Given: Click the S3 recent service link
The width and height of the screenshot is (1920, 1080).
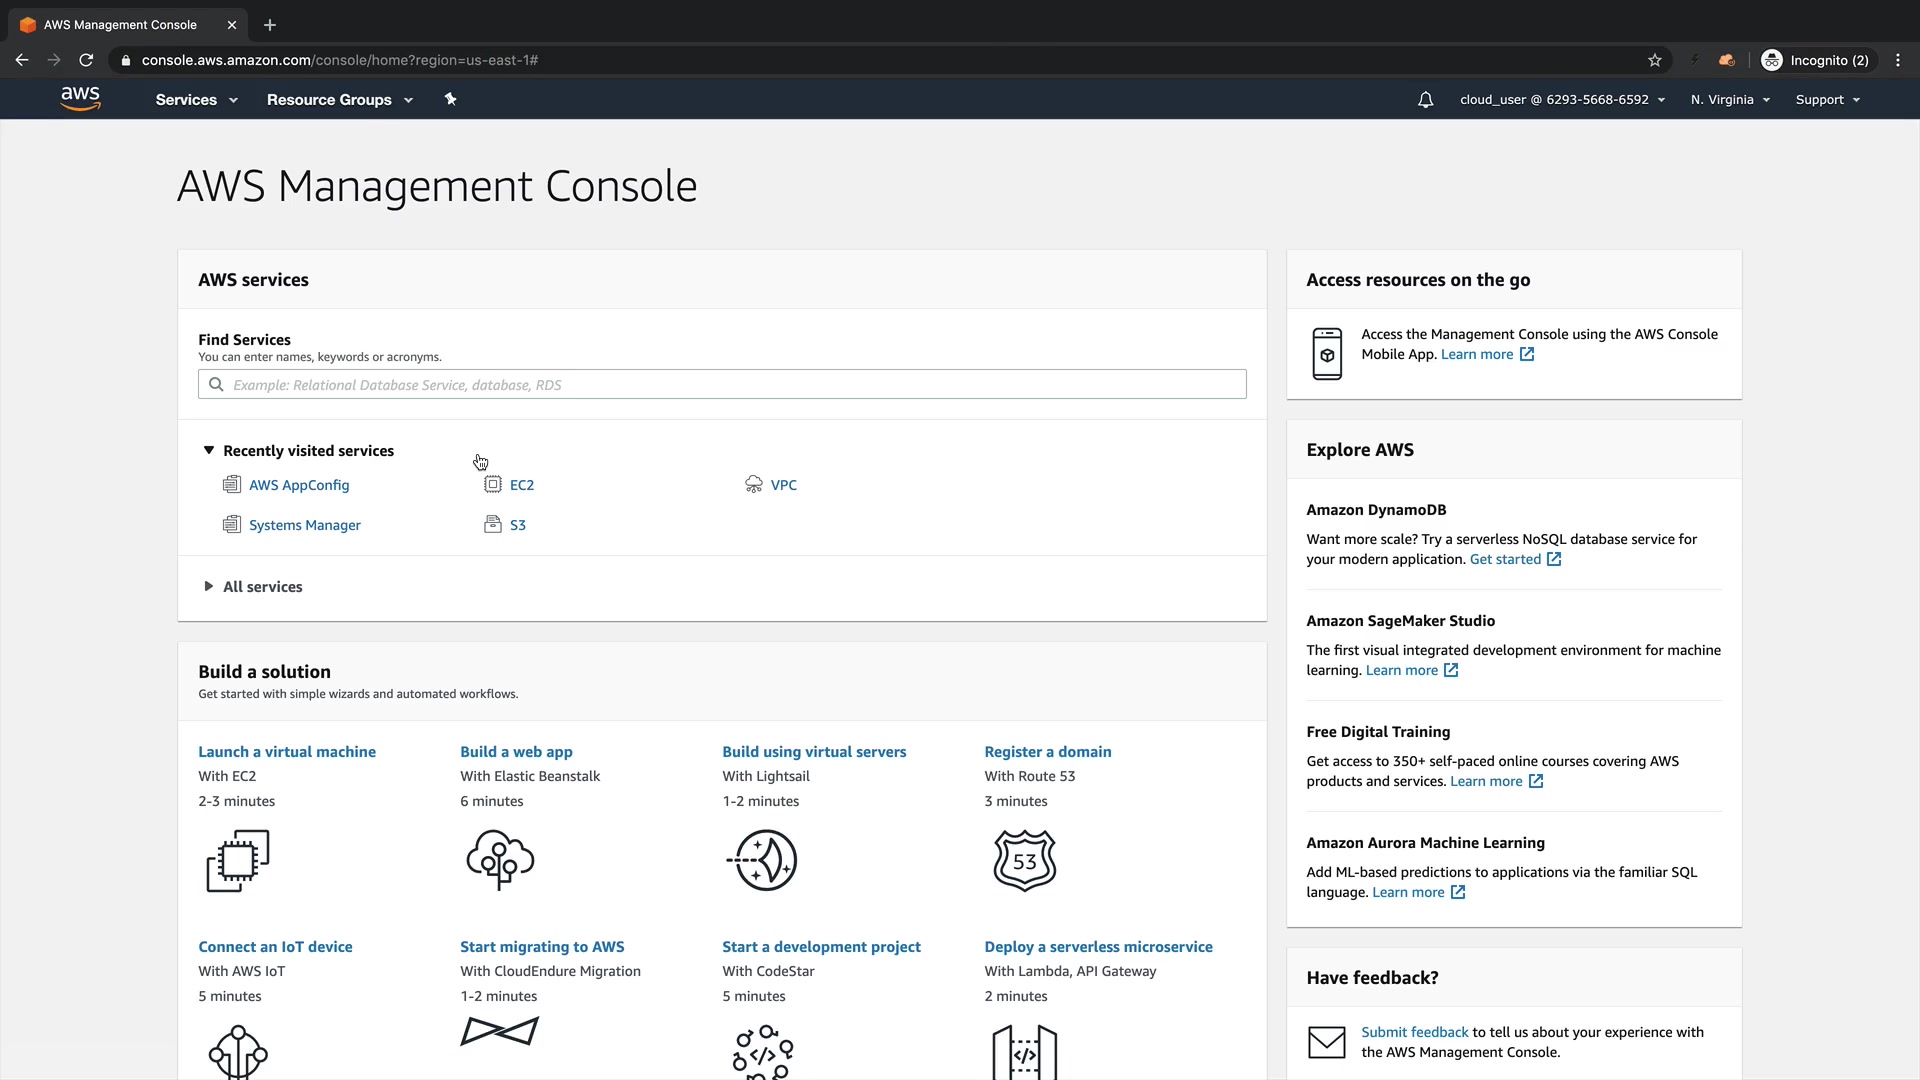Looking at the screenshot, I should point(517,525).
